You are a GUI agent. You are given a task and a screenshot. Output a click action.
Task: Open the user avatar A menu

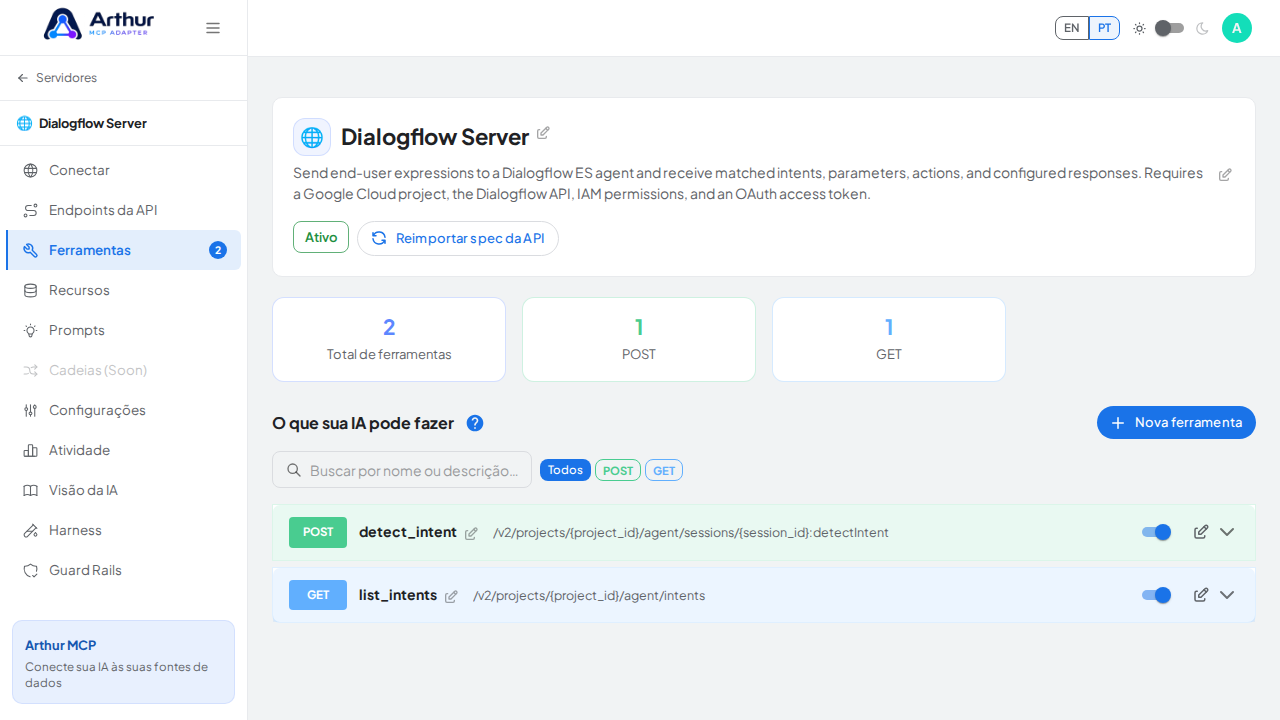pos(1237,28)
